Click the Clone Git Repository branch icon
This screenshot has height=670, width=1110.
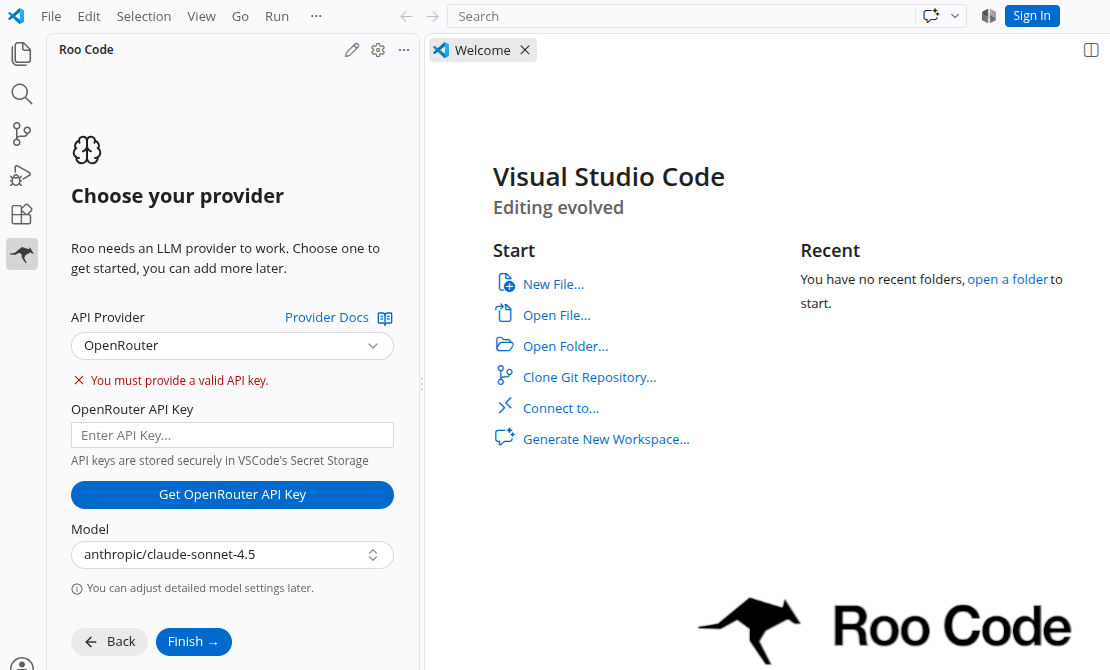coord(504,375)
